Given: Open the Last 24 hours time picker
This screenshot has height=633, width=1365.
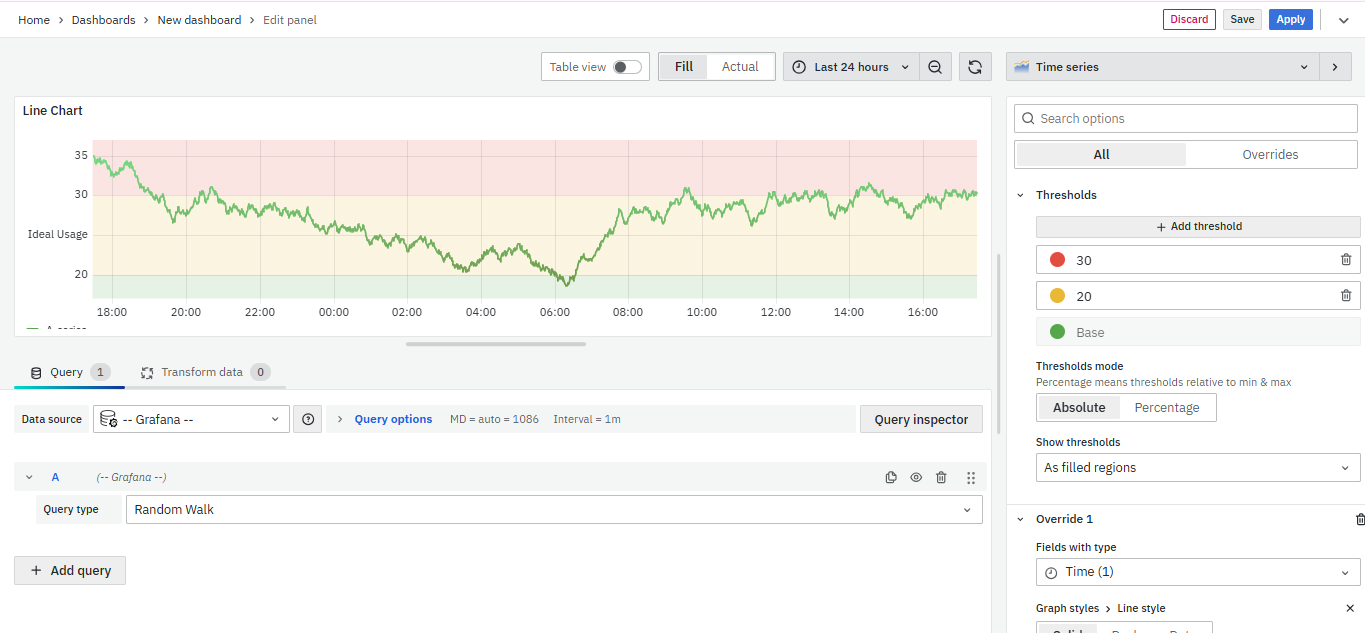Looking at the screenshot, I should pyautogui.click(x=851, y=67).
